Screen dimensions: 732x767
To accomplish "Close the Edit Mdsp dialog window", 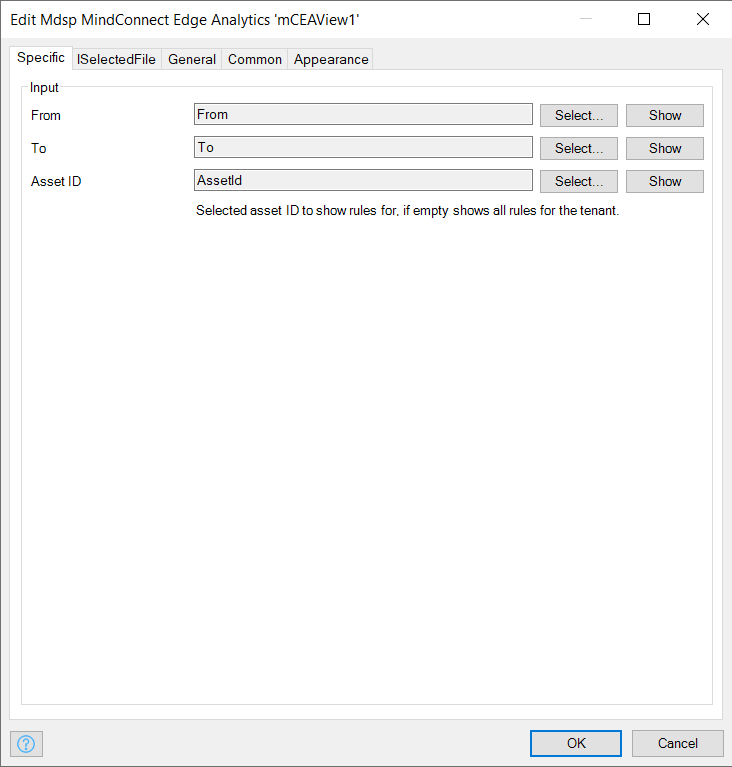I will click(703, 19).
